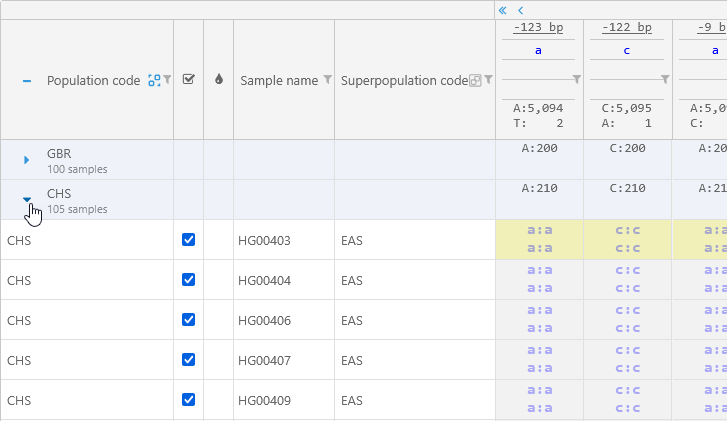
Task: Expand the GBR population group
Action: pos(26,160)
